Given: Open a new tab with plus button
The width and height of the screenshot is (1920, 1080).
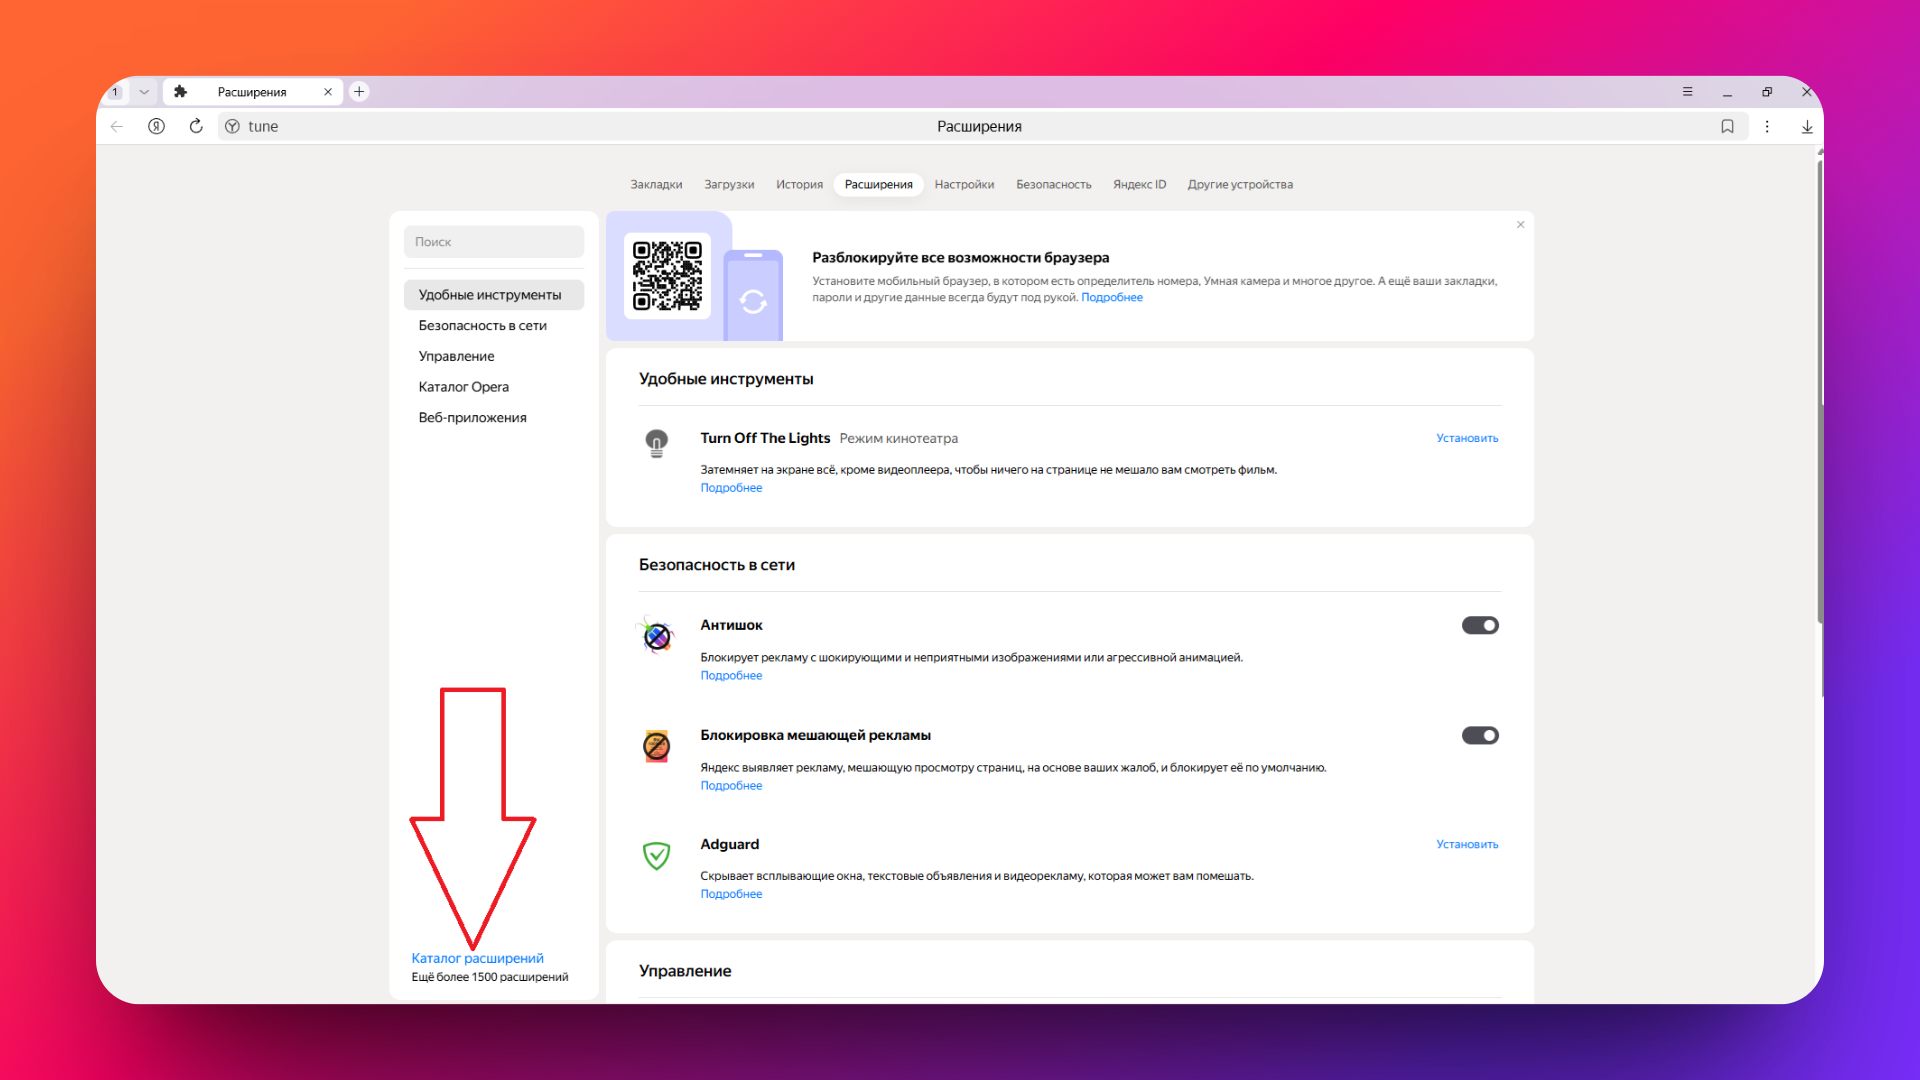Looking at the screenshot, I should tap(359, 91).
